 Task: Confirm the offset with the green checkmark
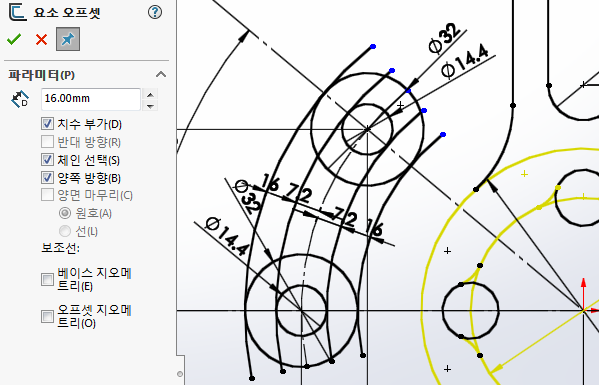click(x=14, y=39)
